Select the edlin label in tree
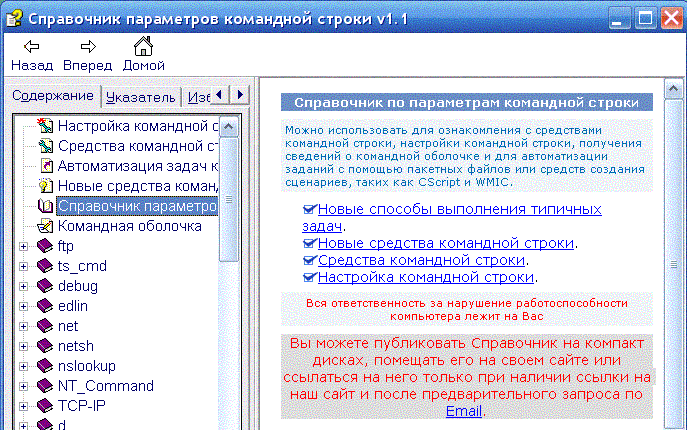This screenshot has width=687, height=431. point(73,306)
